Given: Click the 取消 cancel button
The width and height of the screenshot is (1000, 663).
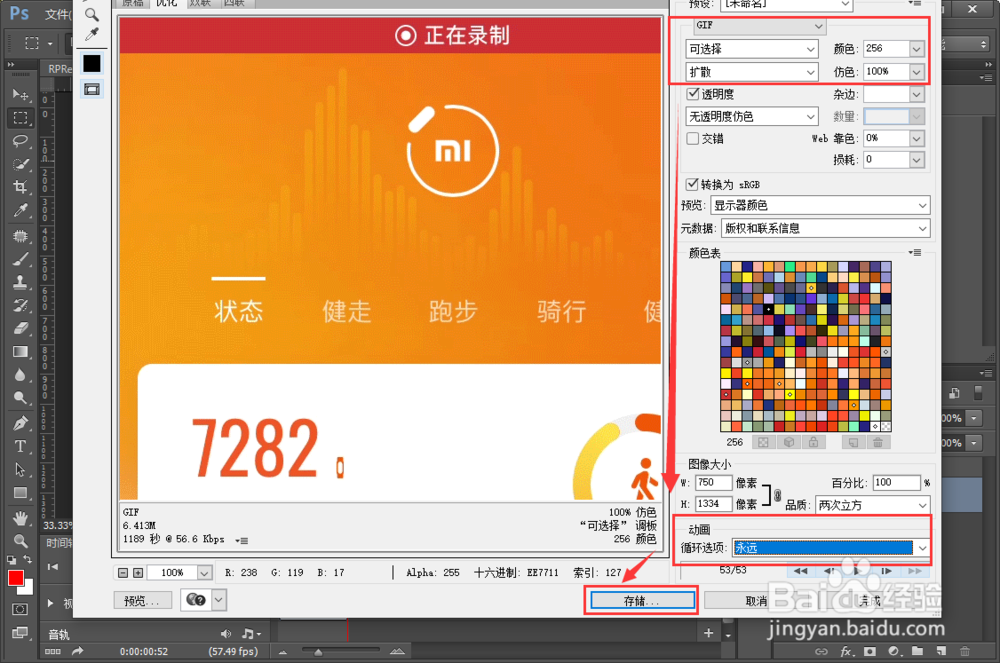Looking at the screenshot, I should coord(755,601).
